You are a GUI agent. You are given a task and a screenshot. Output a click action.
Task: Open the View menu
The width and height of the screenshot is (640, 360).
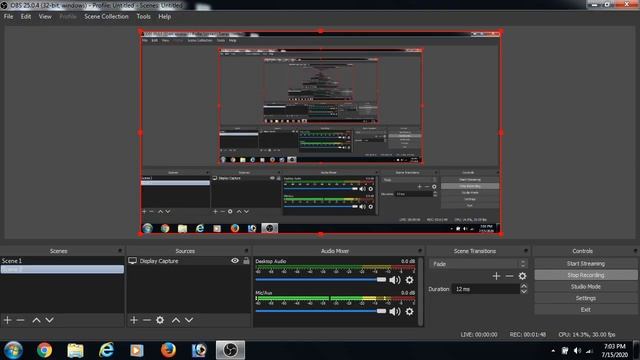(x=45, y=16)
